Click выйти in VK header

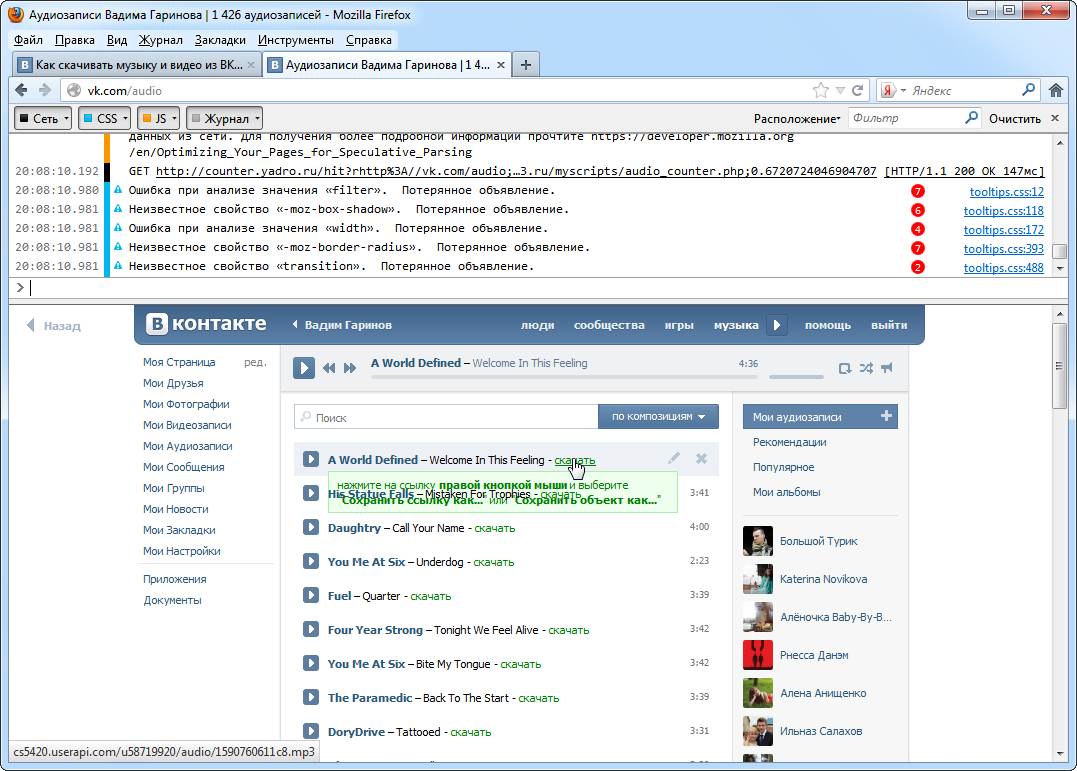point(889,325)
